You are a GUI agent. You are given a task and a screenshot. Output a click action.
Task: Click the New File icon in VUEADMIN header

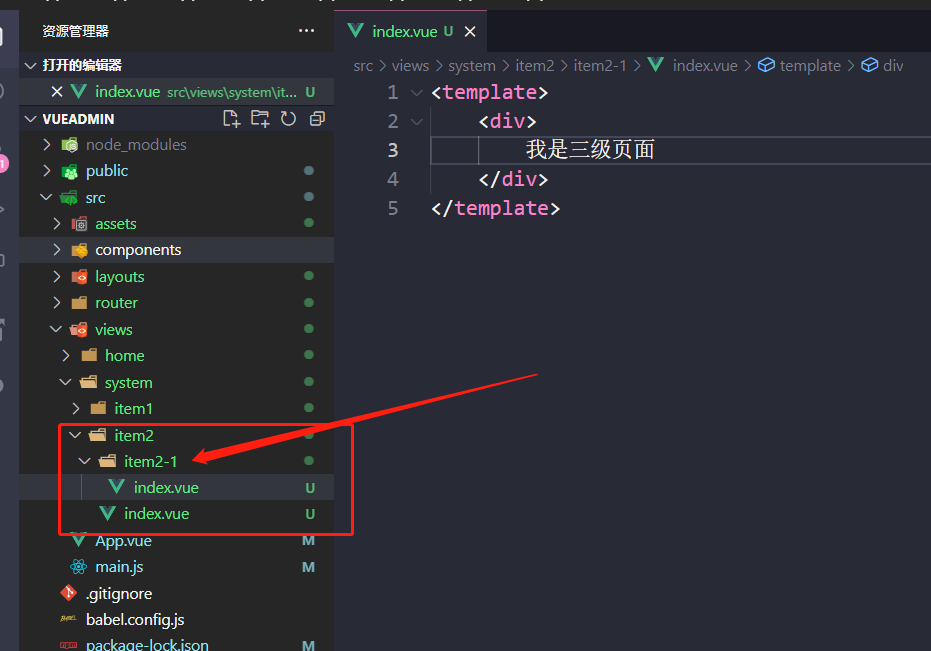point(232,119)
